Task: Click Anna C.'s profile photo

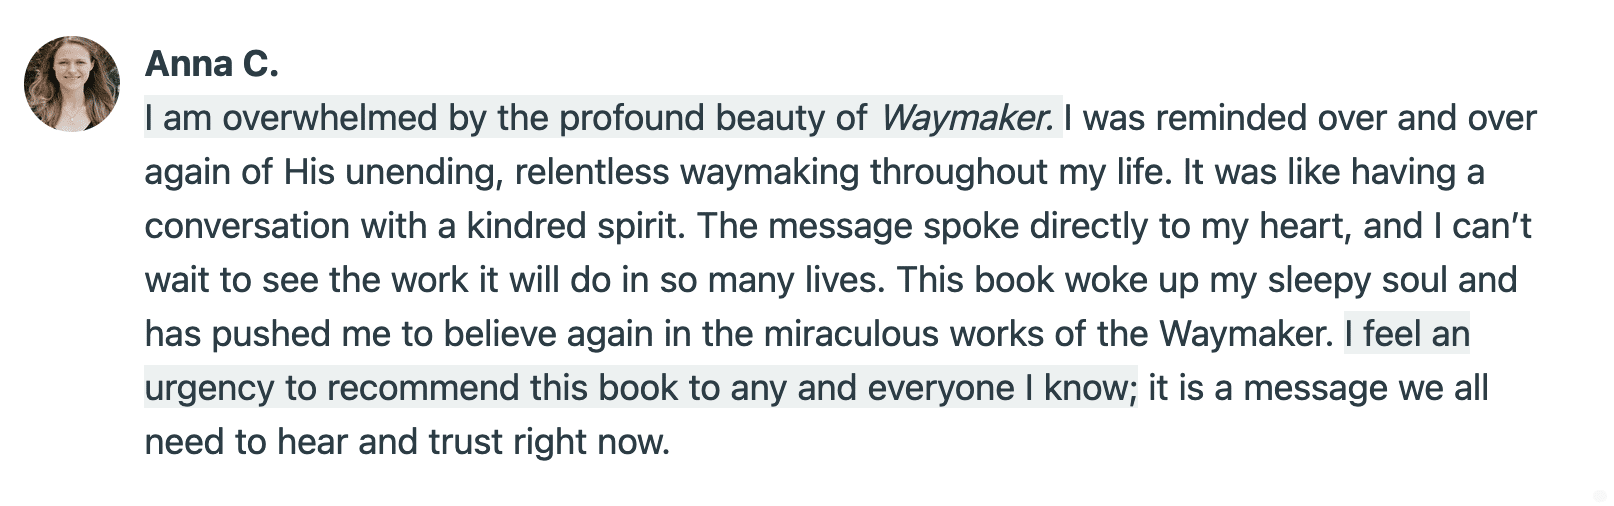Action: click(x=72, y=84)
